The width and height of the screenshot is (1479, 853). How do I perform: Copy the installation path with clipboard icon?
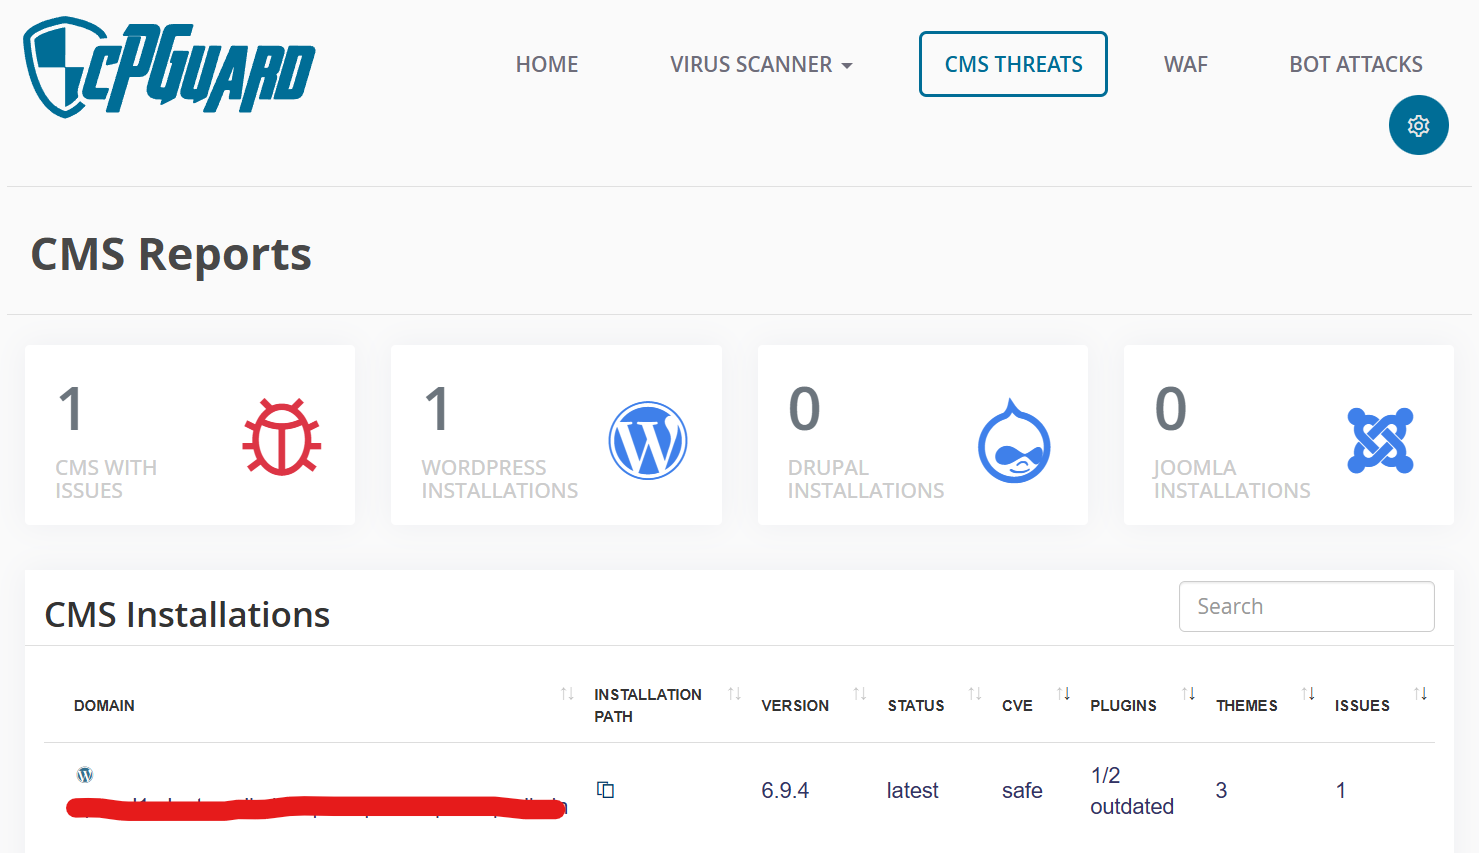pyautogui.click(x=605, y=790)
